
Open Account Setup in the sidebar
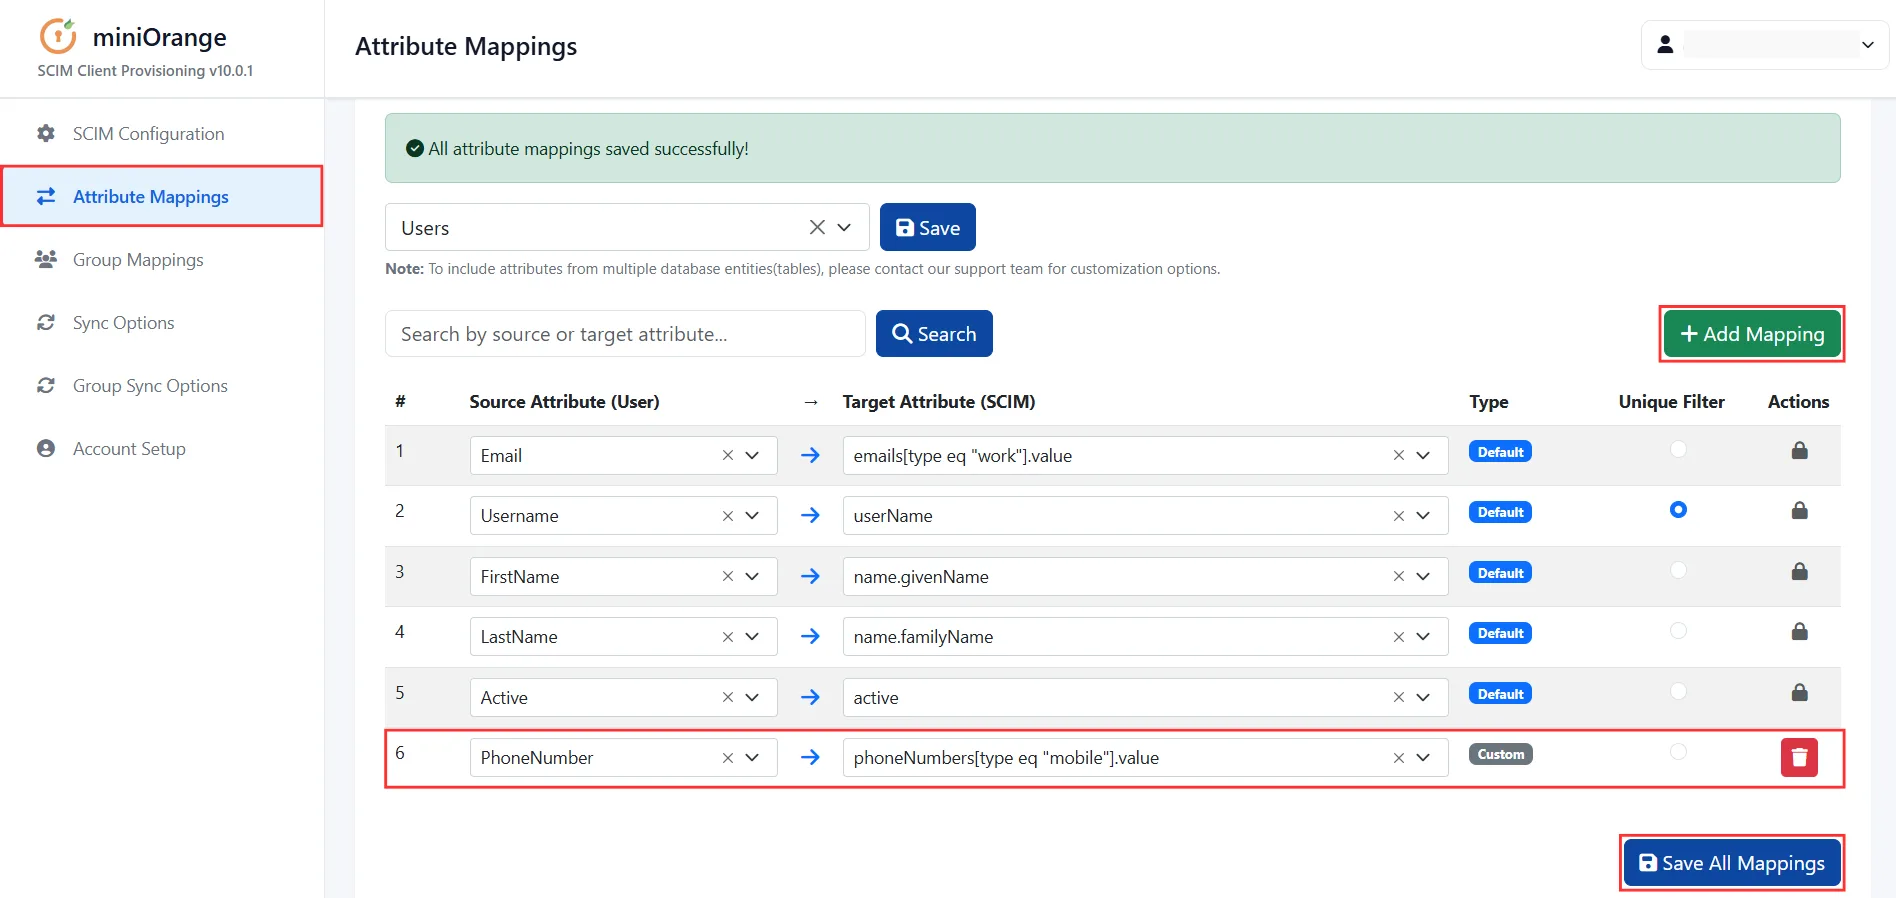[x=162, y=448]
